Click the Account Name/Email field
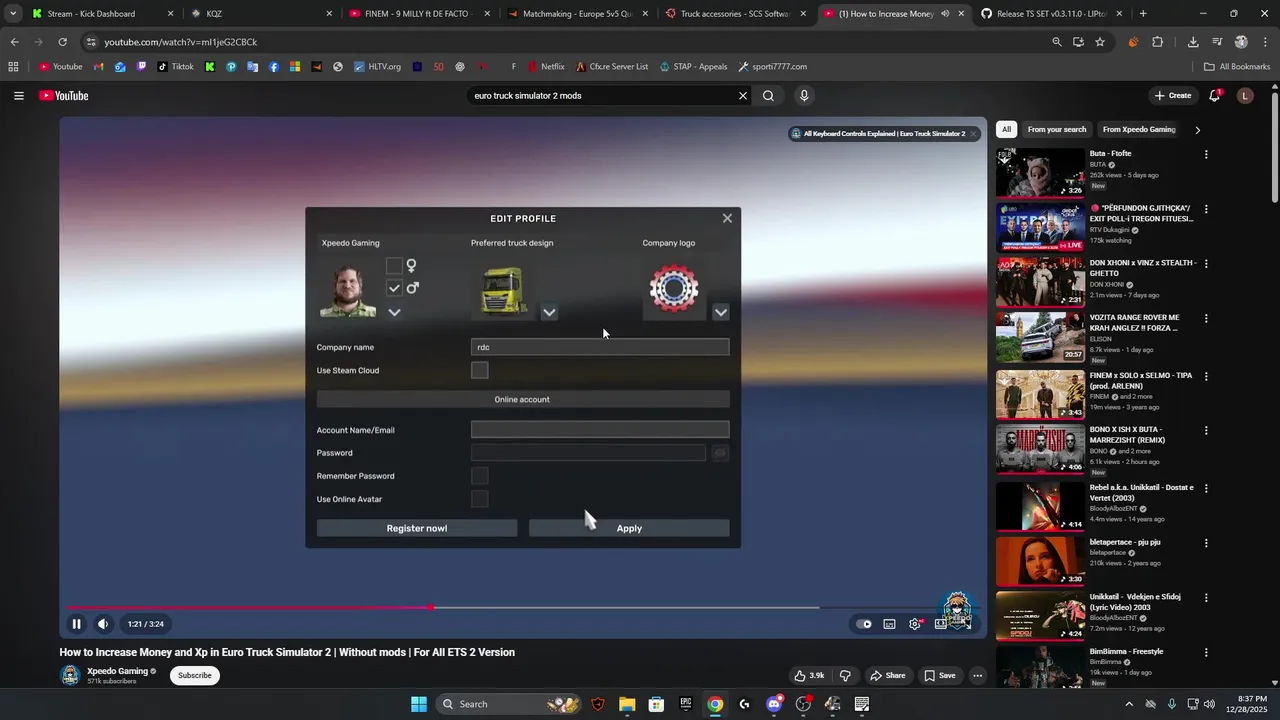 [x=600, y=430]
